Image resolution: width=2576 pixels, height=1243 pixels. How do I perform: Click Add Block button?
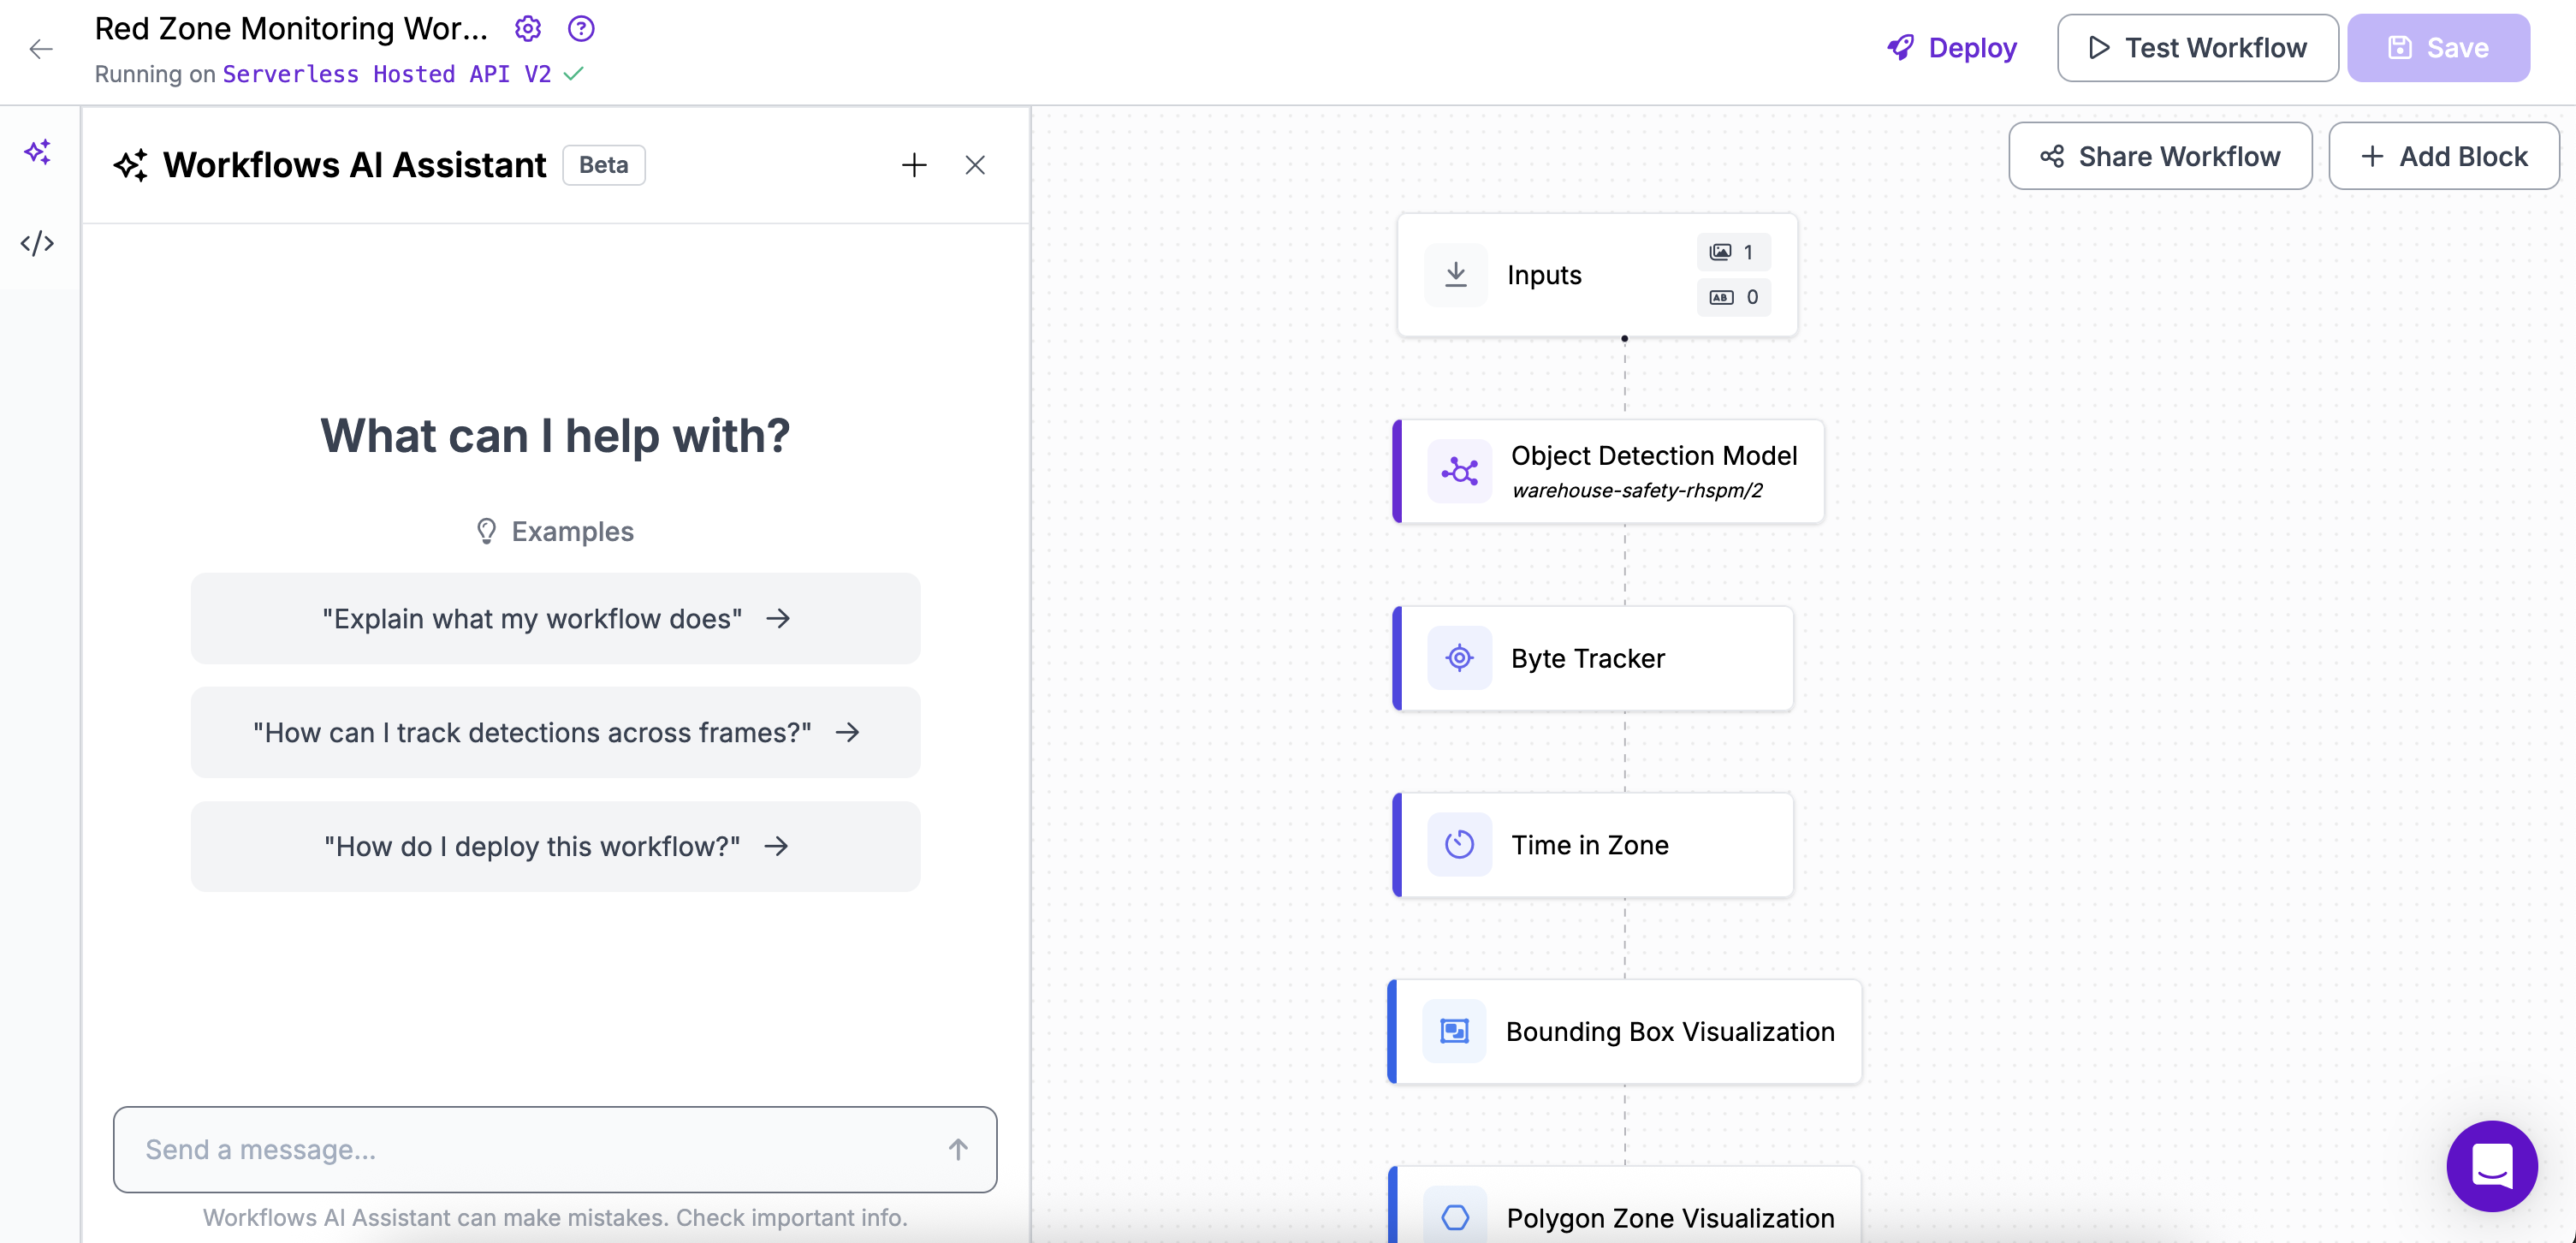[2443, 156]
